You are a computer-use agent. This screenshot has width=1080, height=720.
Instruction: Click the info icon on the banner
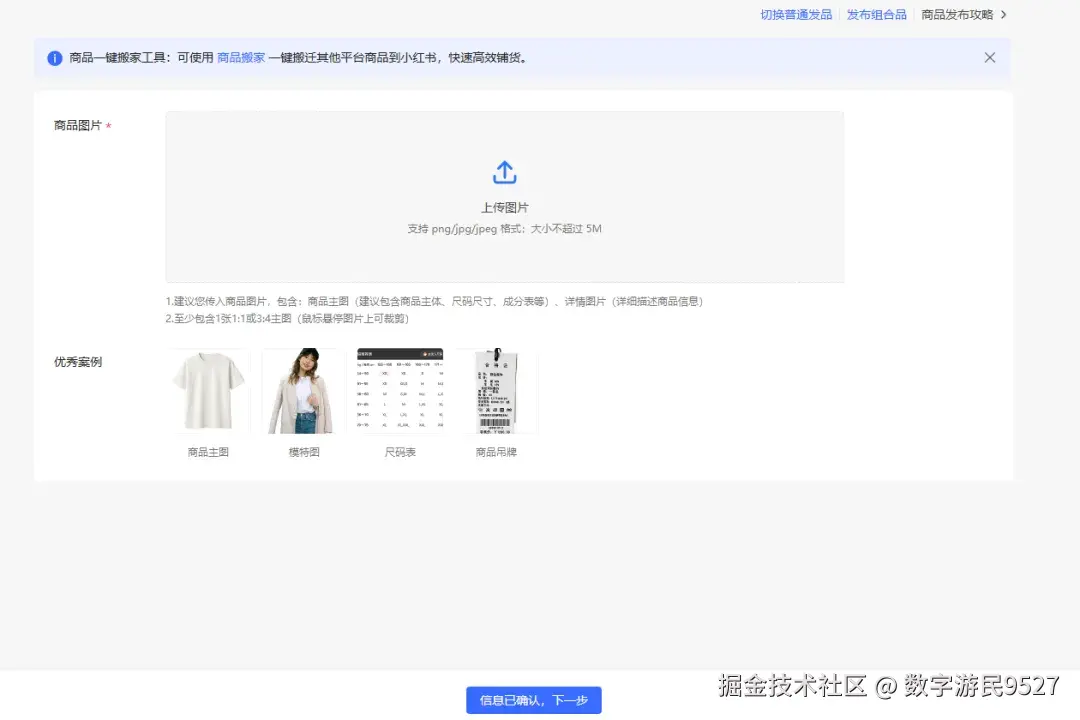(53, 57)
